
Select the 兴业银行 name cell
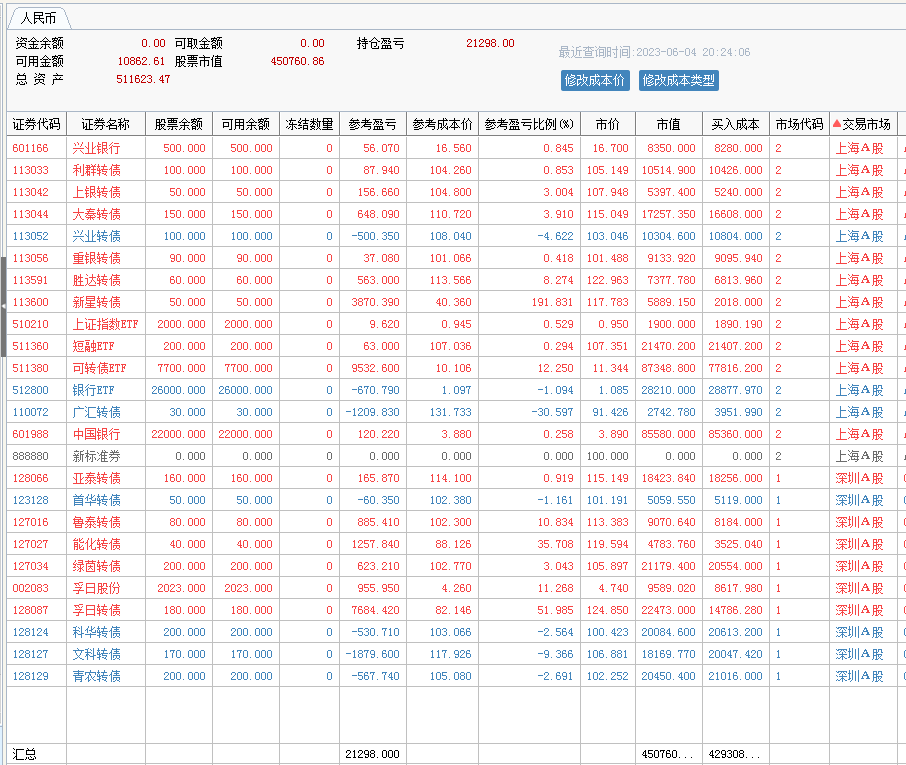pyautogui.click(x=96, y=148)
